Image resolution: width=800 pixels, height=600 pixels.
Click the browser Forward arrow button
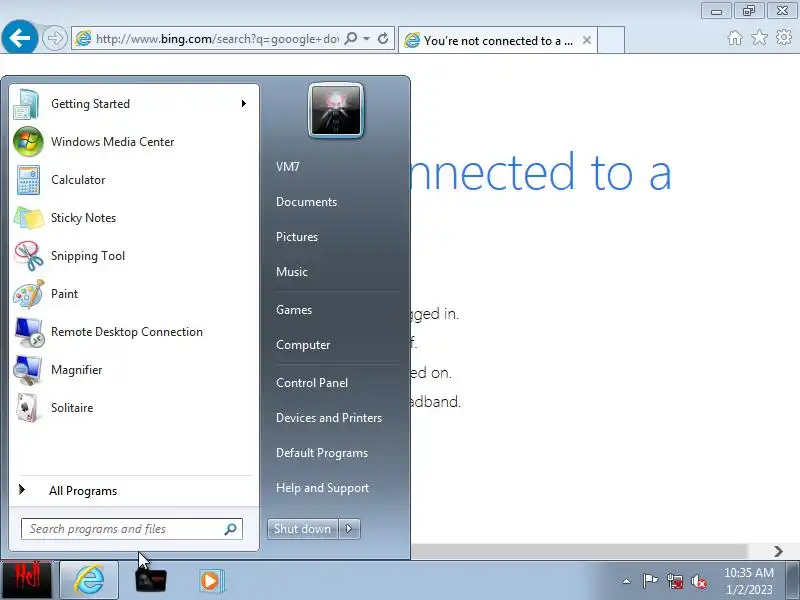tap(55, 38)
